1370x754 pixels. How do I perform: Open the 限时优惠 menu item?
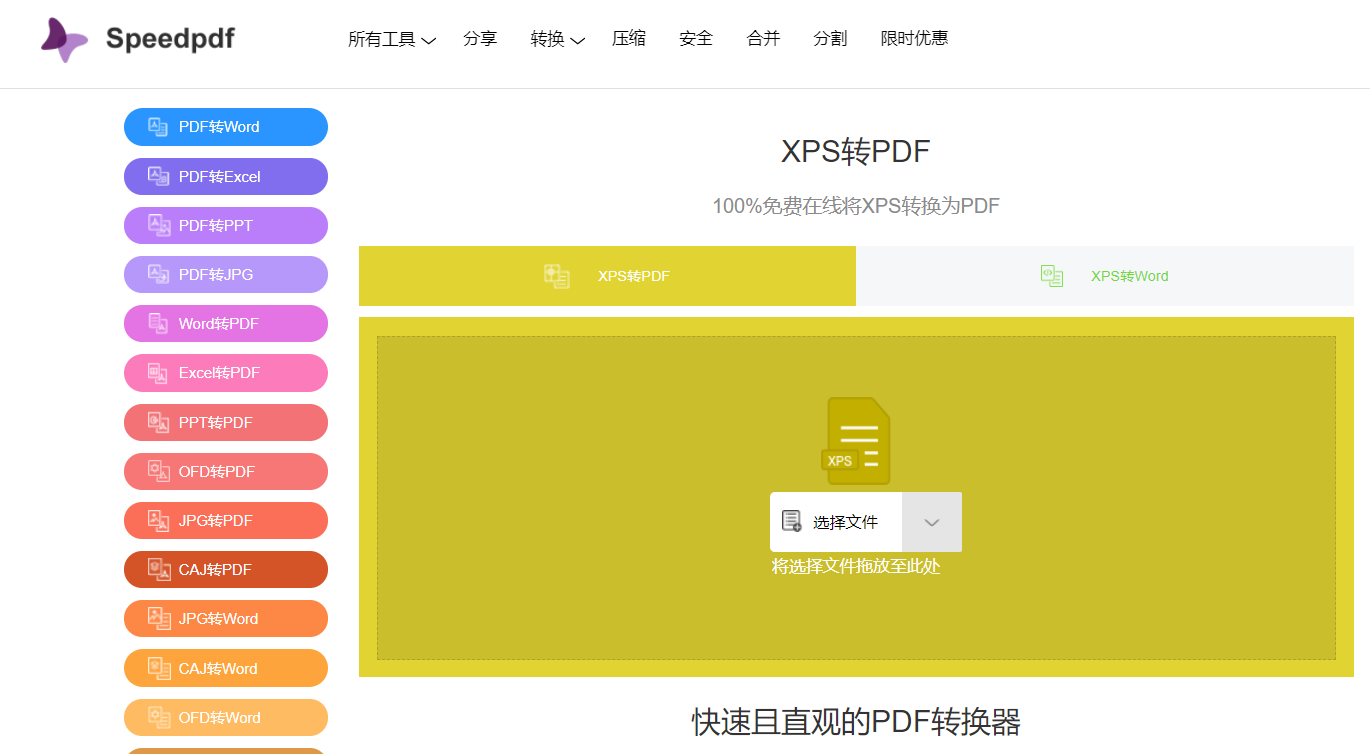tap(914, 39)
